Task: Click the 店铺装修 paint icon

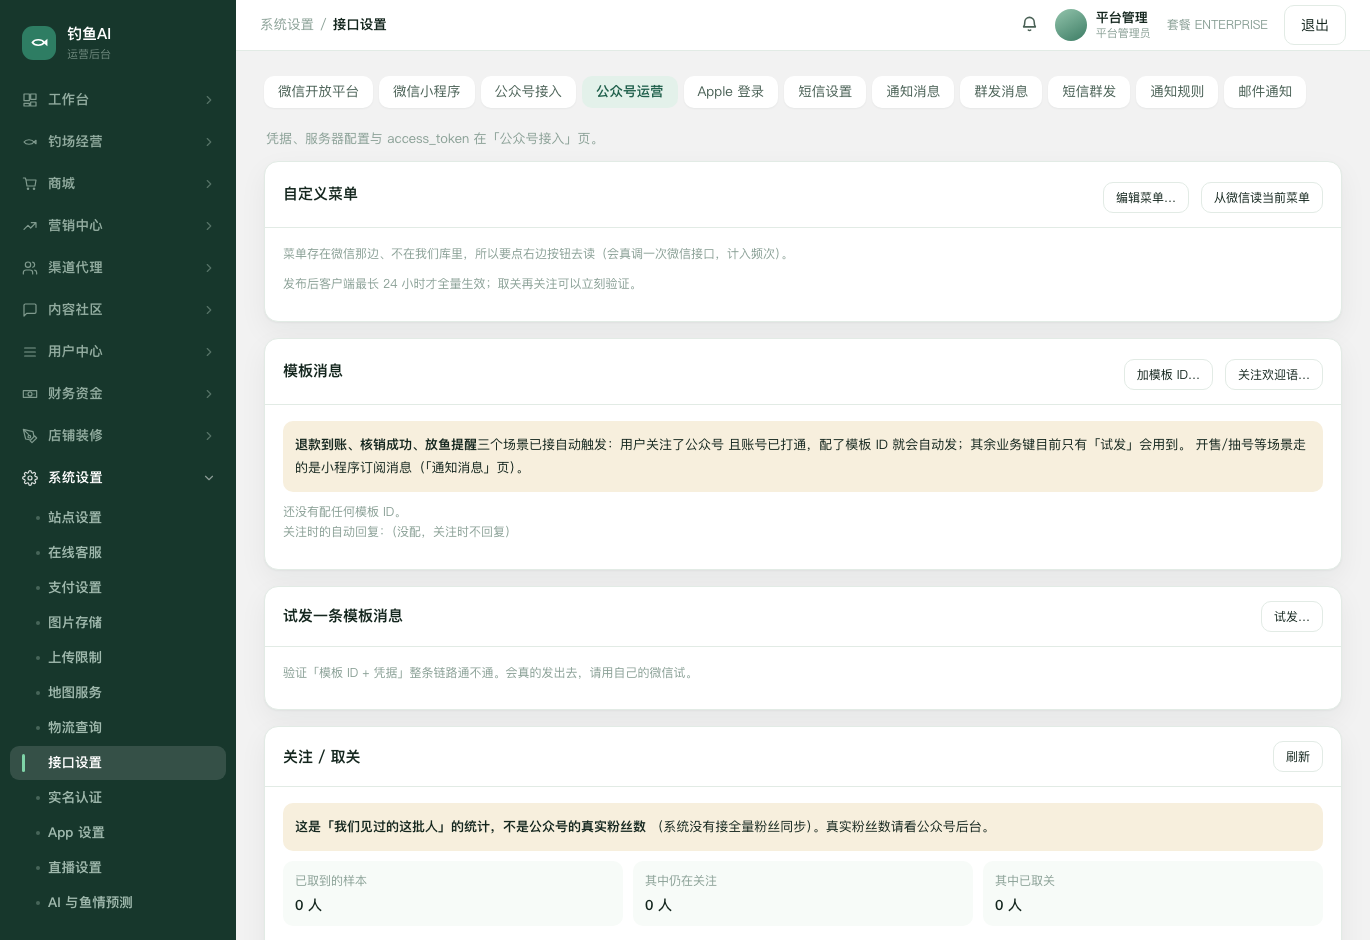Action: [x=30, y=436]
